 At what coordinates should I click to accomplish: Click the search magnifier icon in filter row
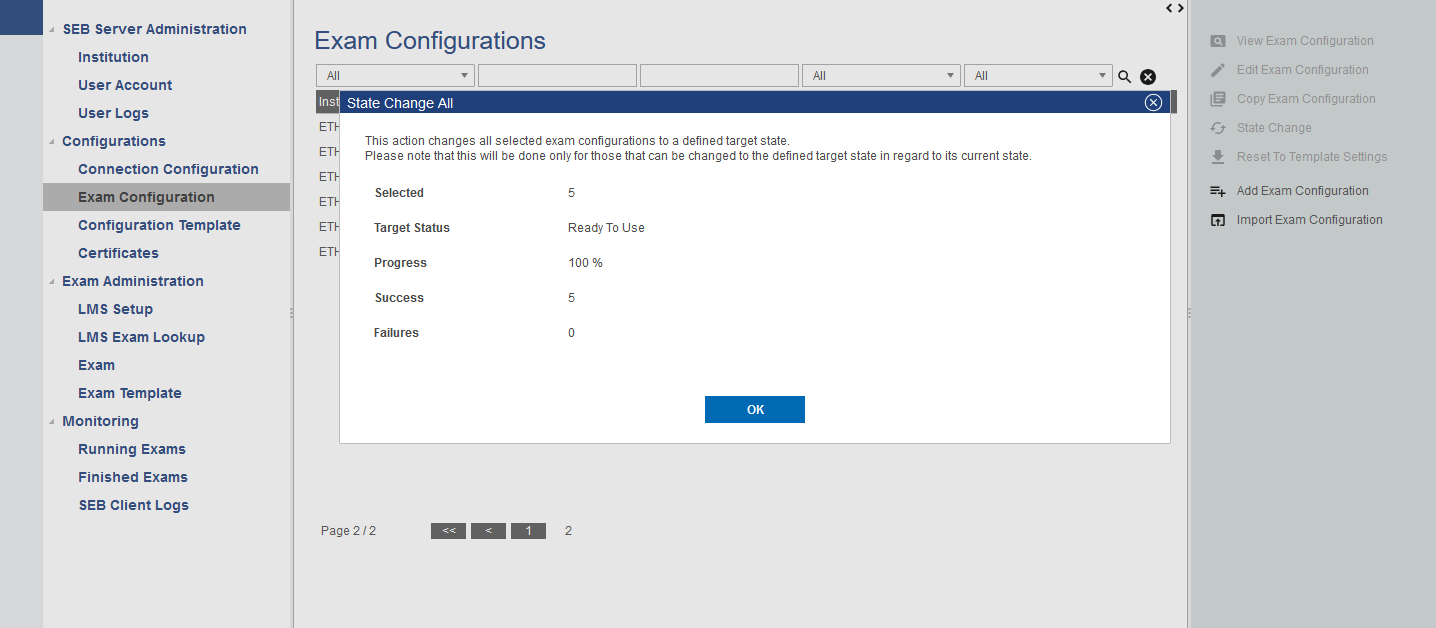click(x=1124, y=77)
